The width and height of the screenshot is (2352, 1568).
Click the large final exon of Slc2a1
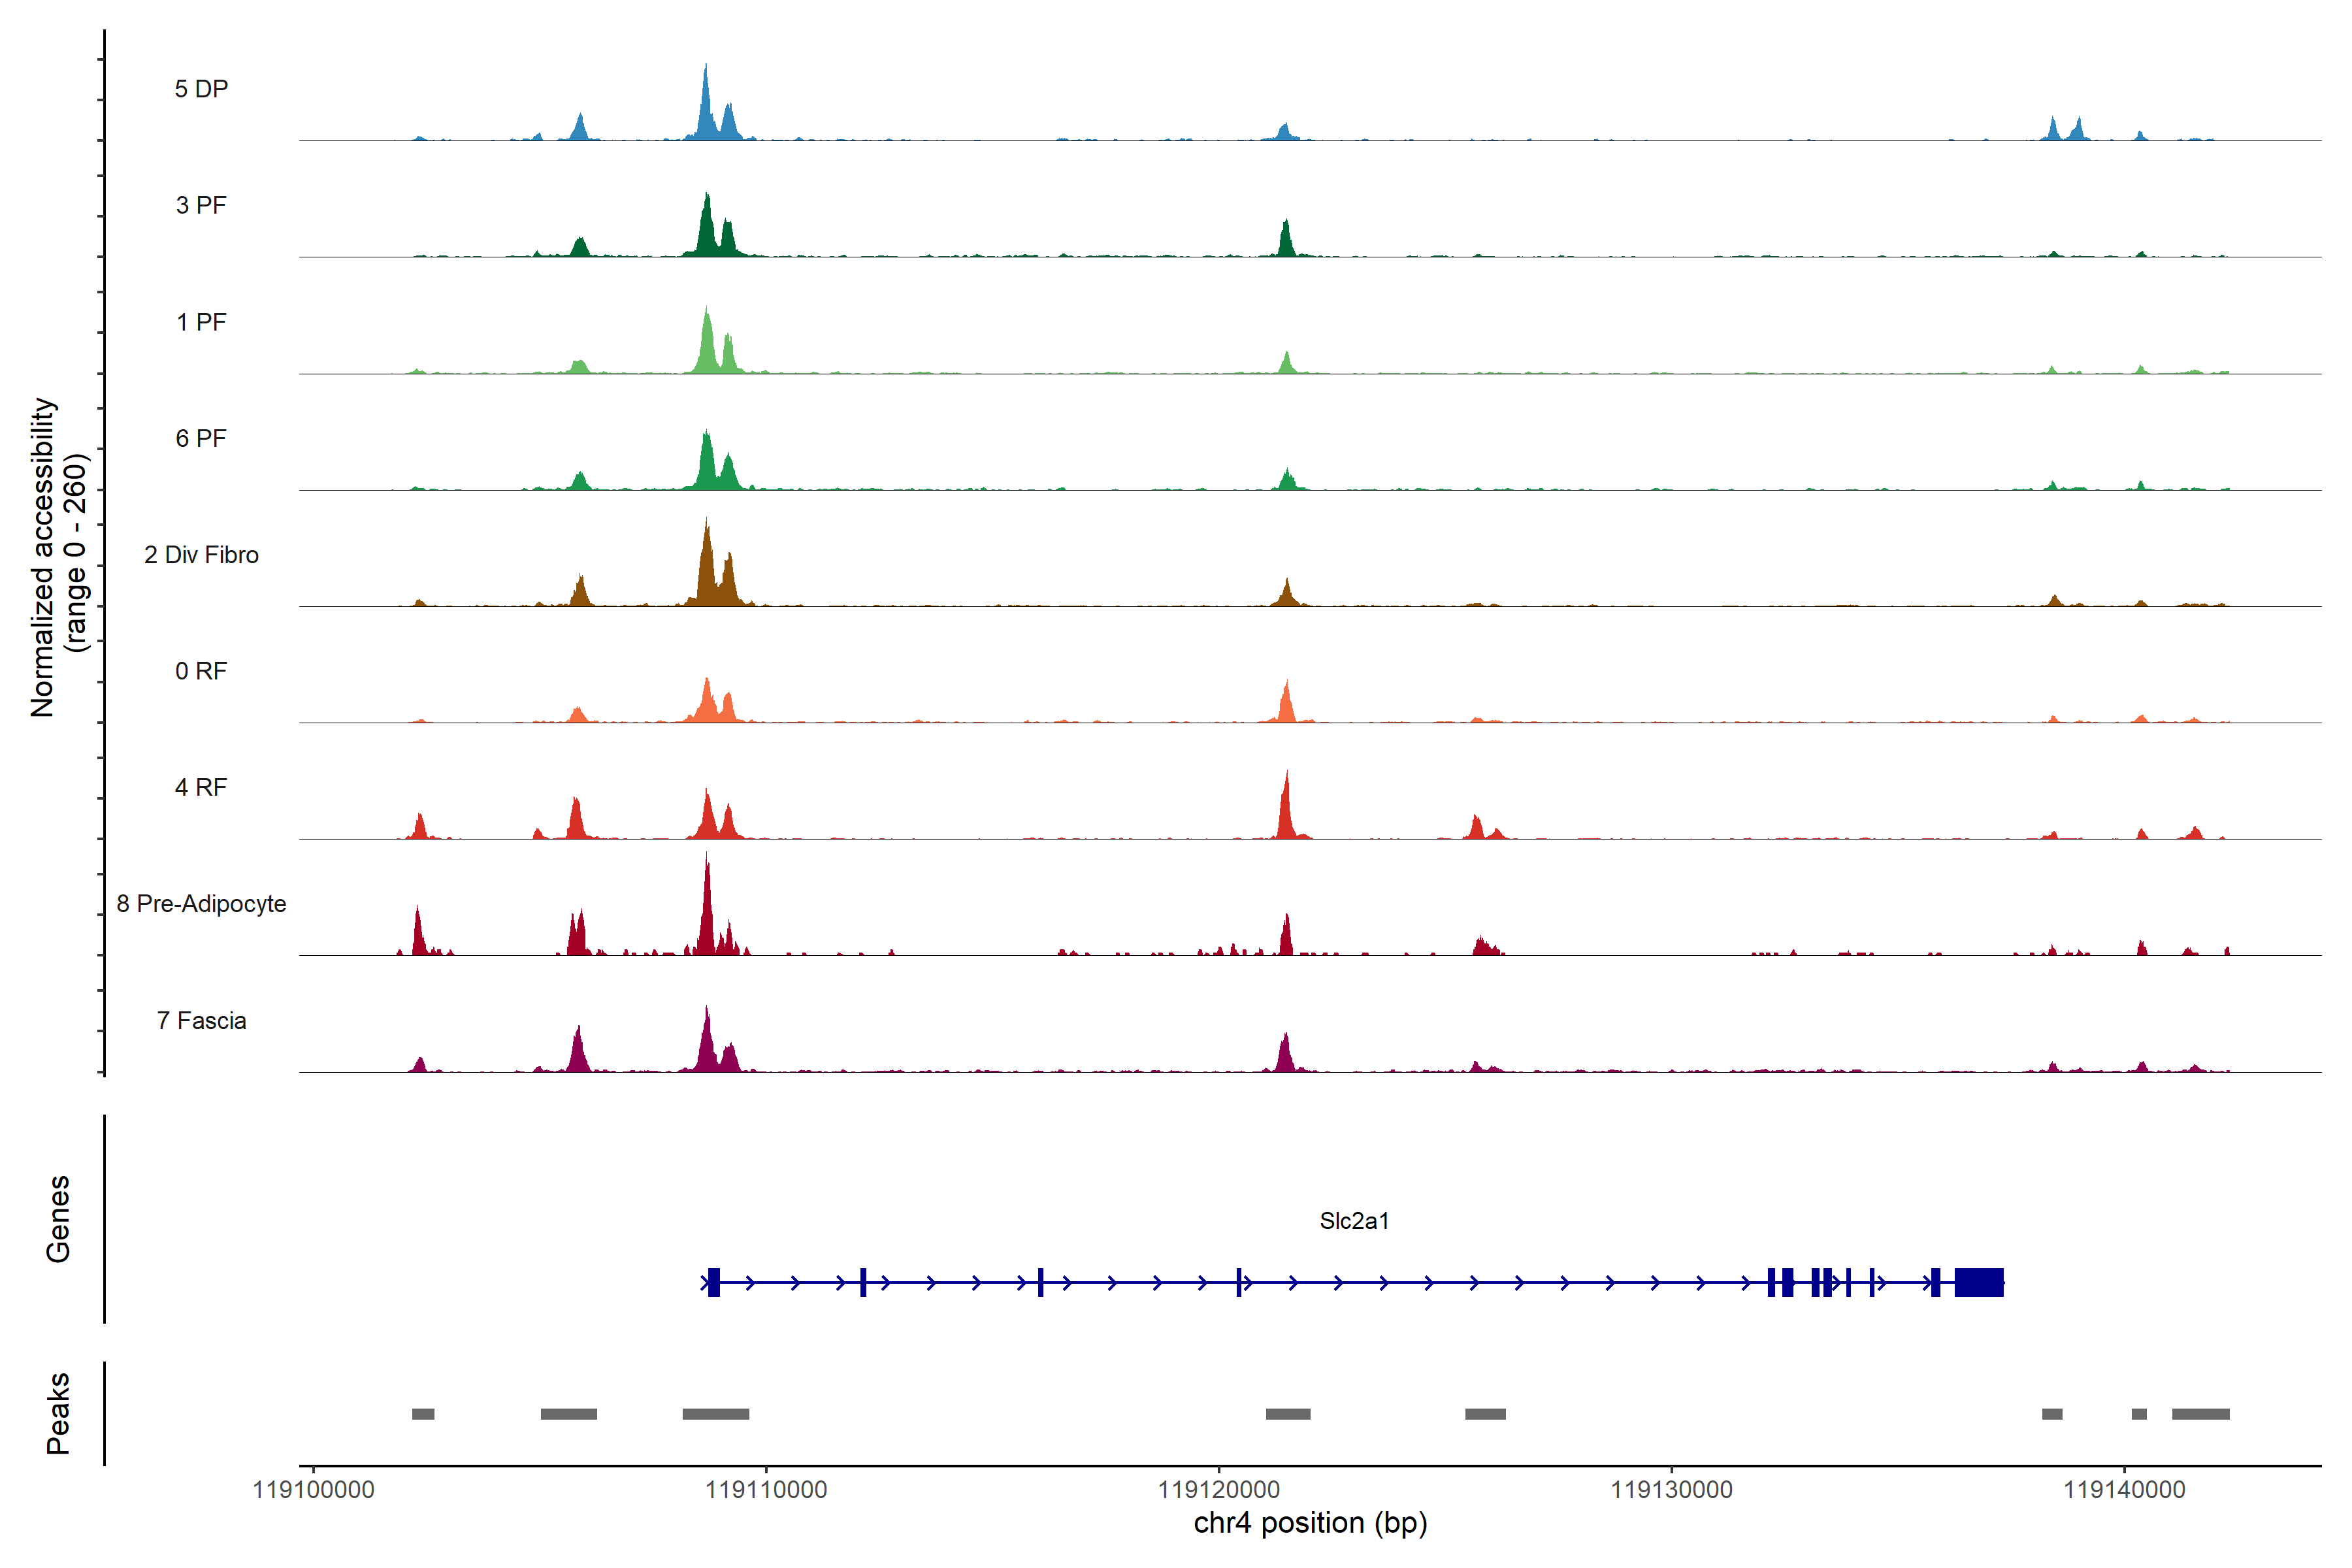[1979, 1282]
